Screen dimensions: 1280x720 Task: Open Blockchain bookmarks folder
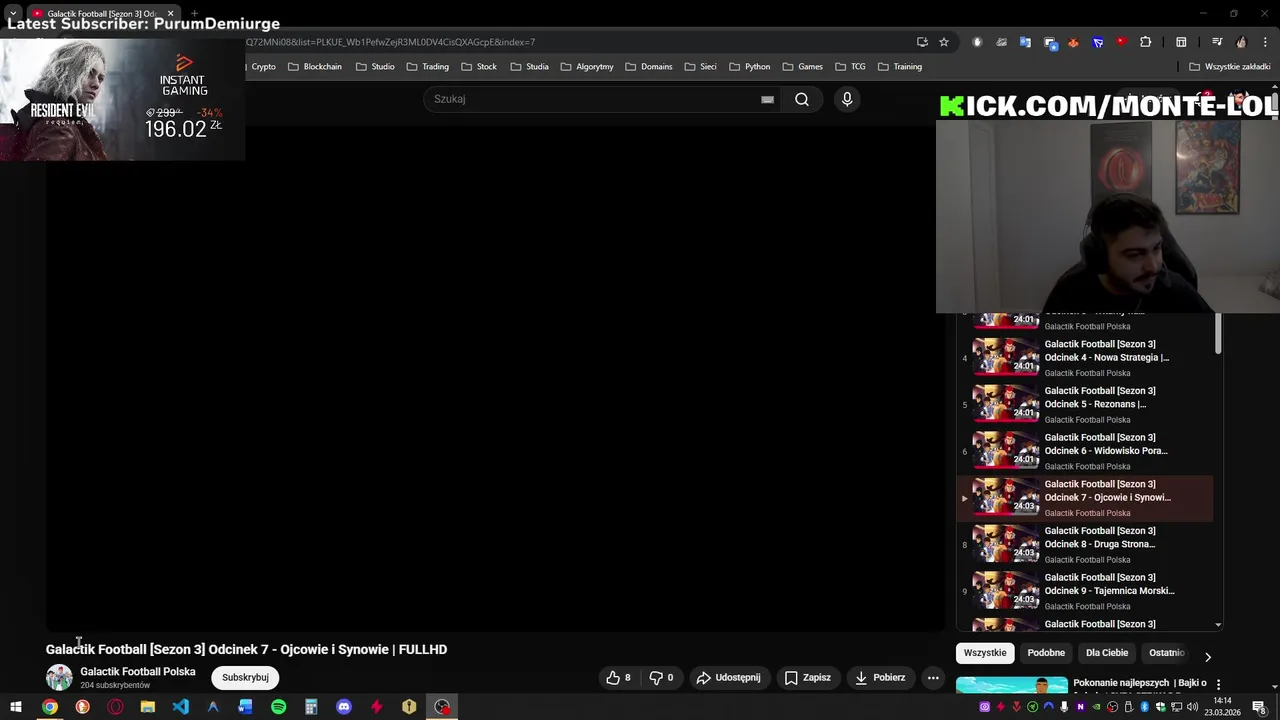[x=315, y=67]
